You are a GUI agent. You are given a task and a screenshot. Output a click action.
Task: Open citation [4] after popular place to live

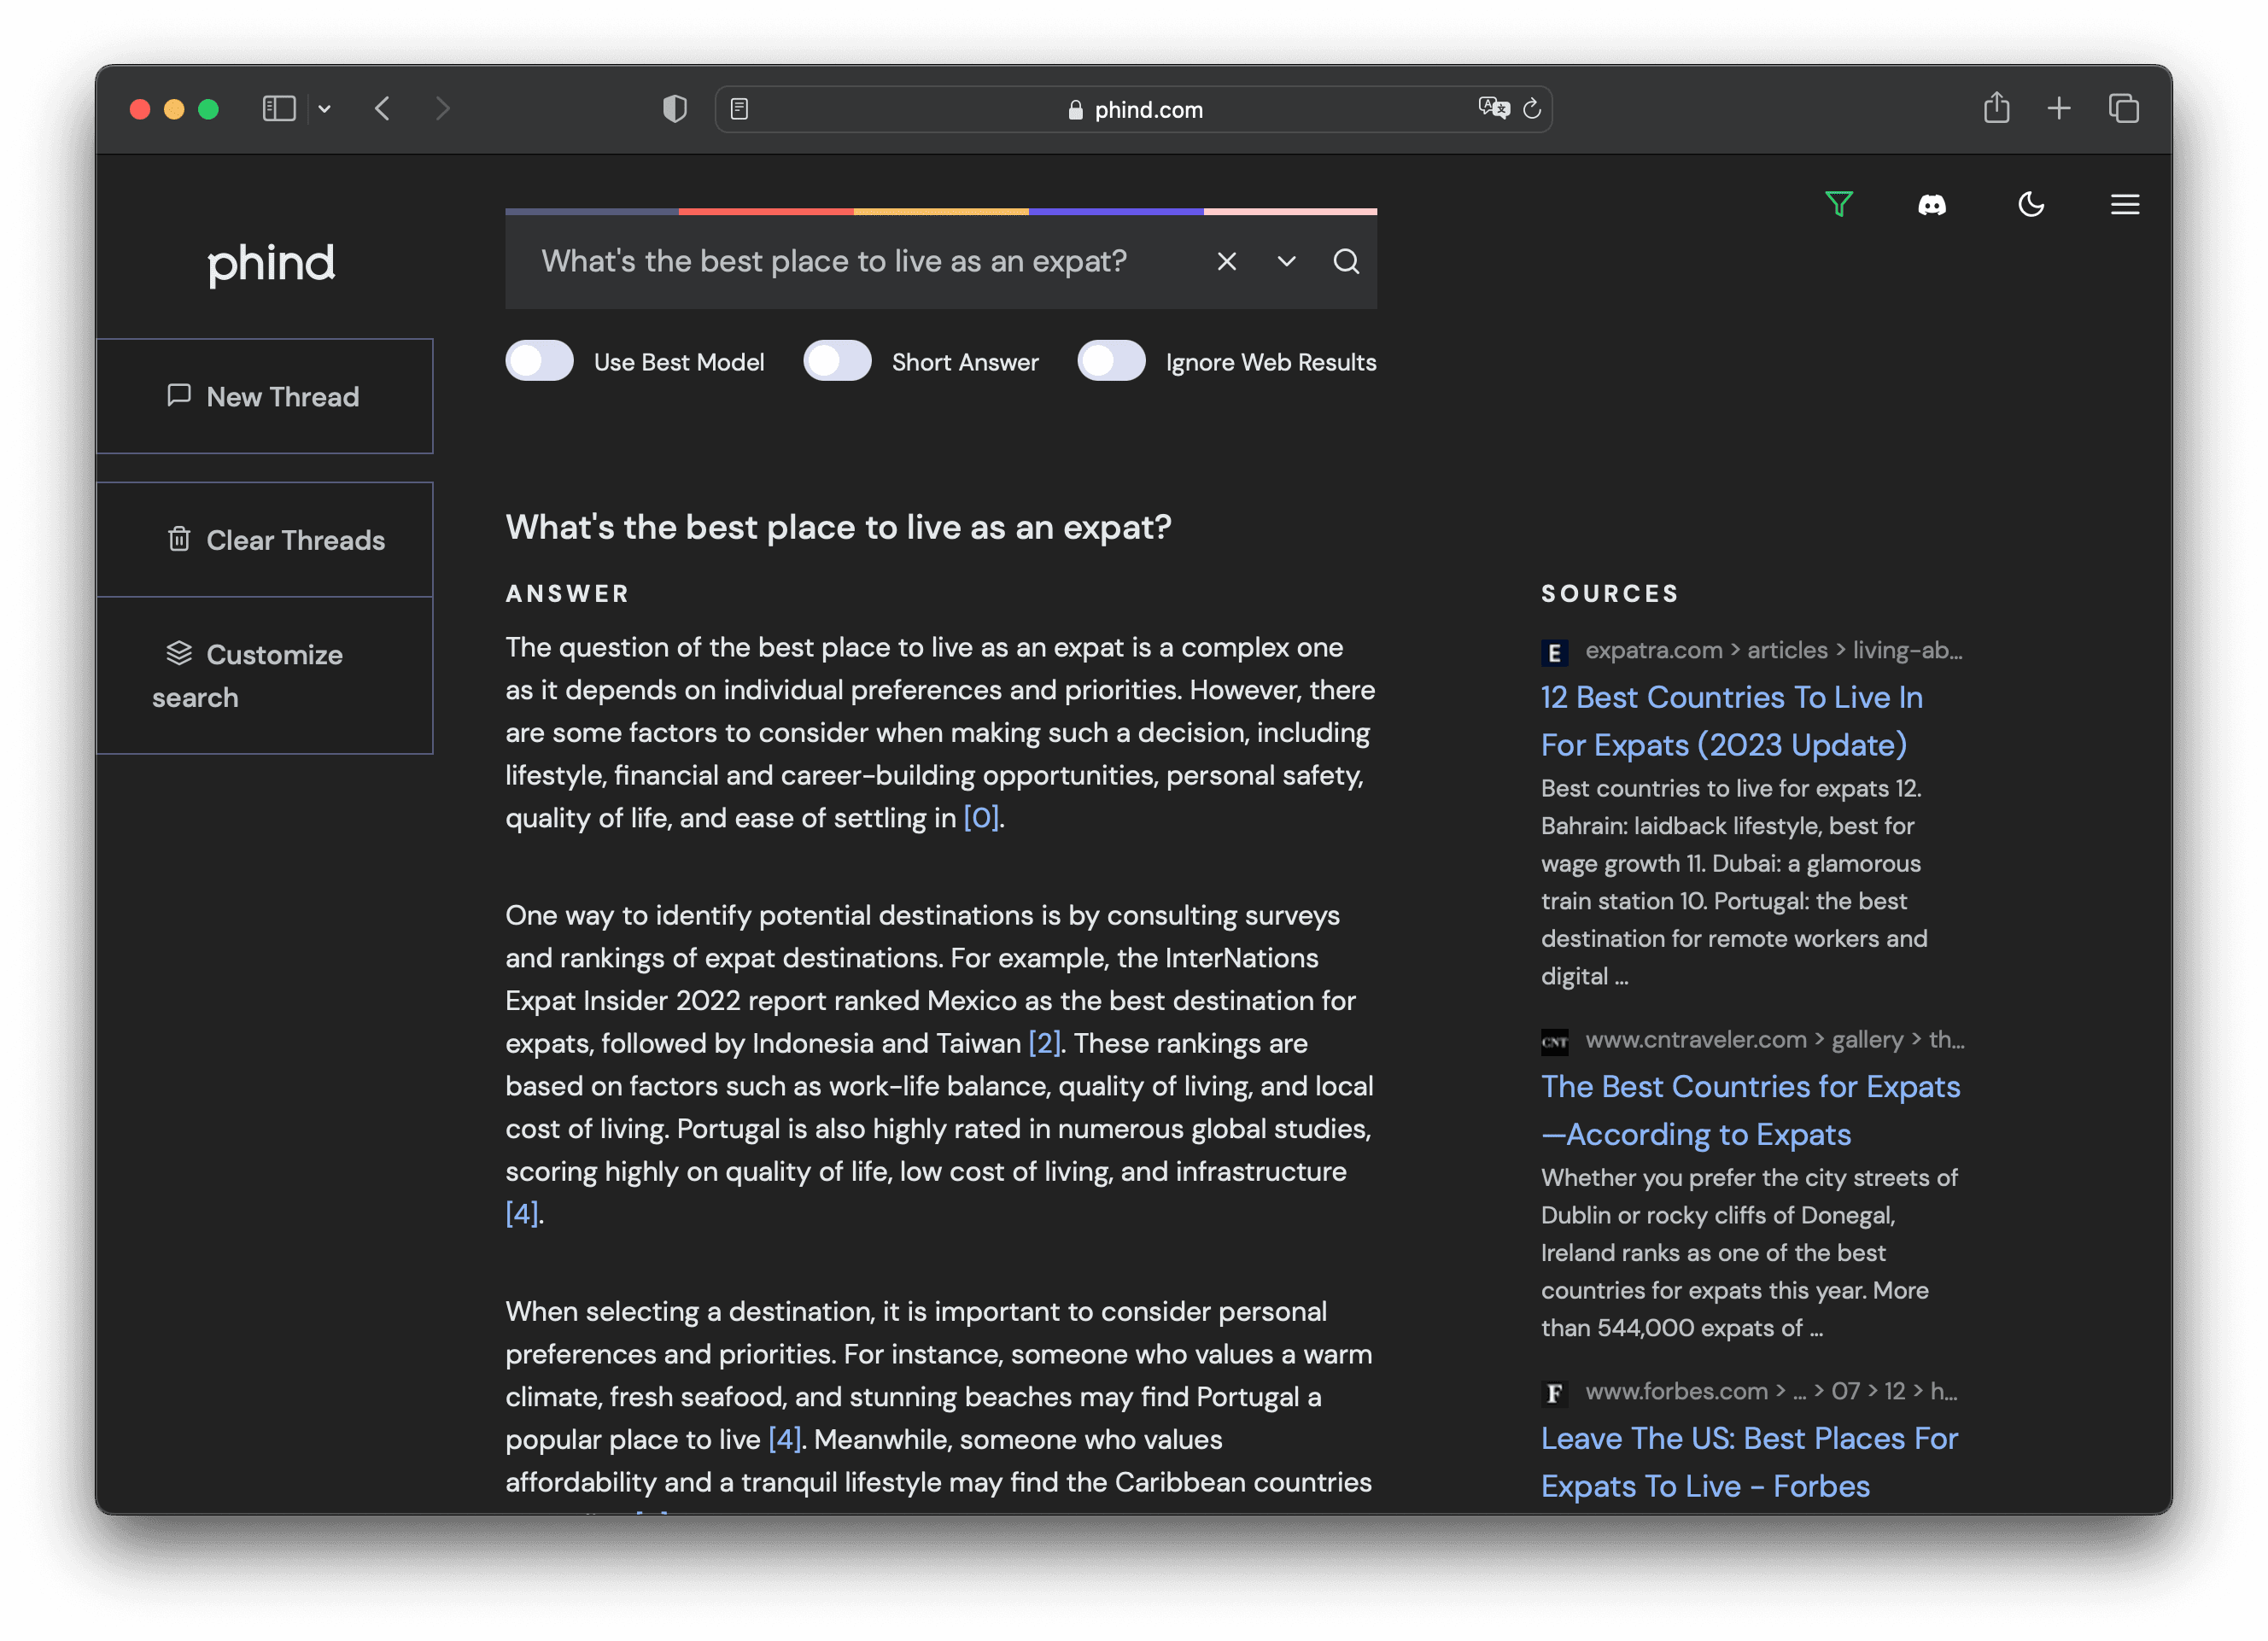point(784,1439)
